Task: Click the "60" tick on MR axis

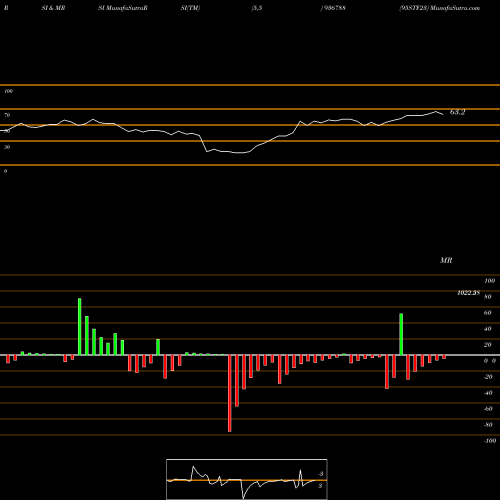Action: (x=488, y=313)
